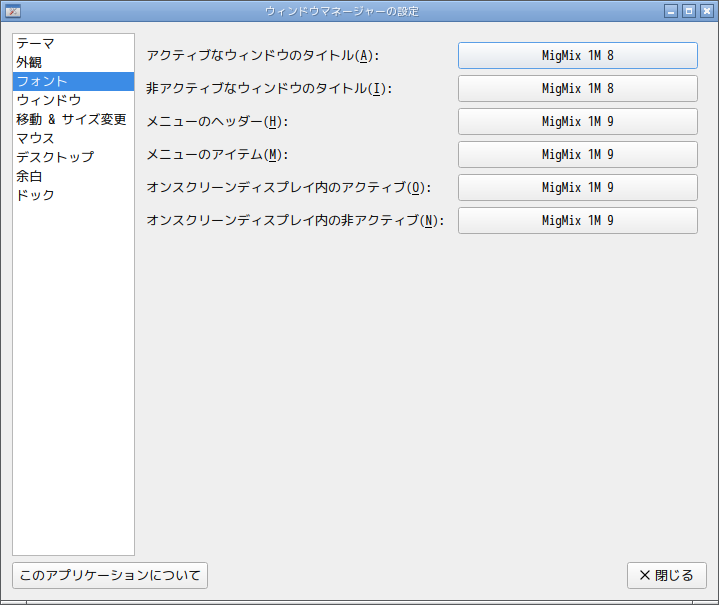Select テーマ in the sidebar list
This screenshot has width=719, height=605.
(36, 43)
